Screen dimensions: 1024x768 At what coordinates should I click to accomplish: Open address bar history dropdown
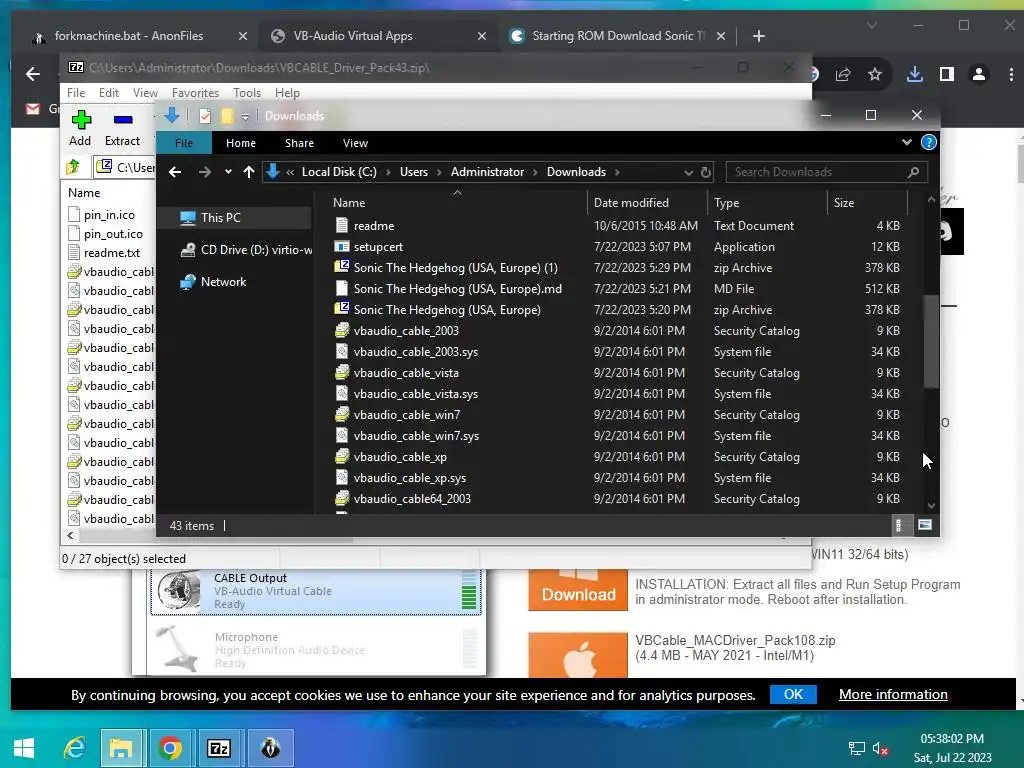tap(688, 172)
